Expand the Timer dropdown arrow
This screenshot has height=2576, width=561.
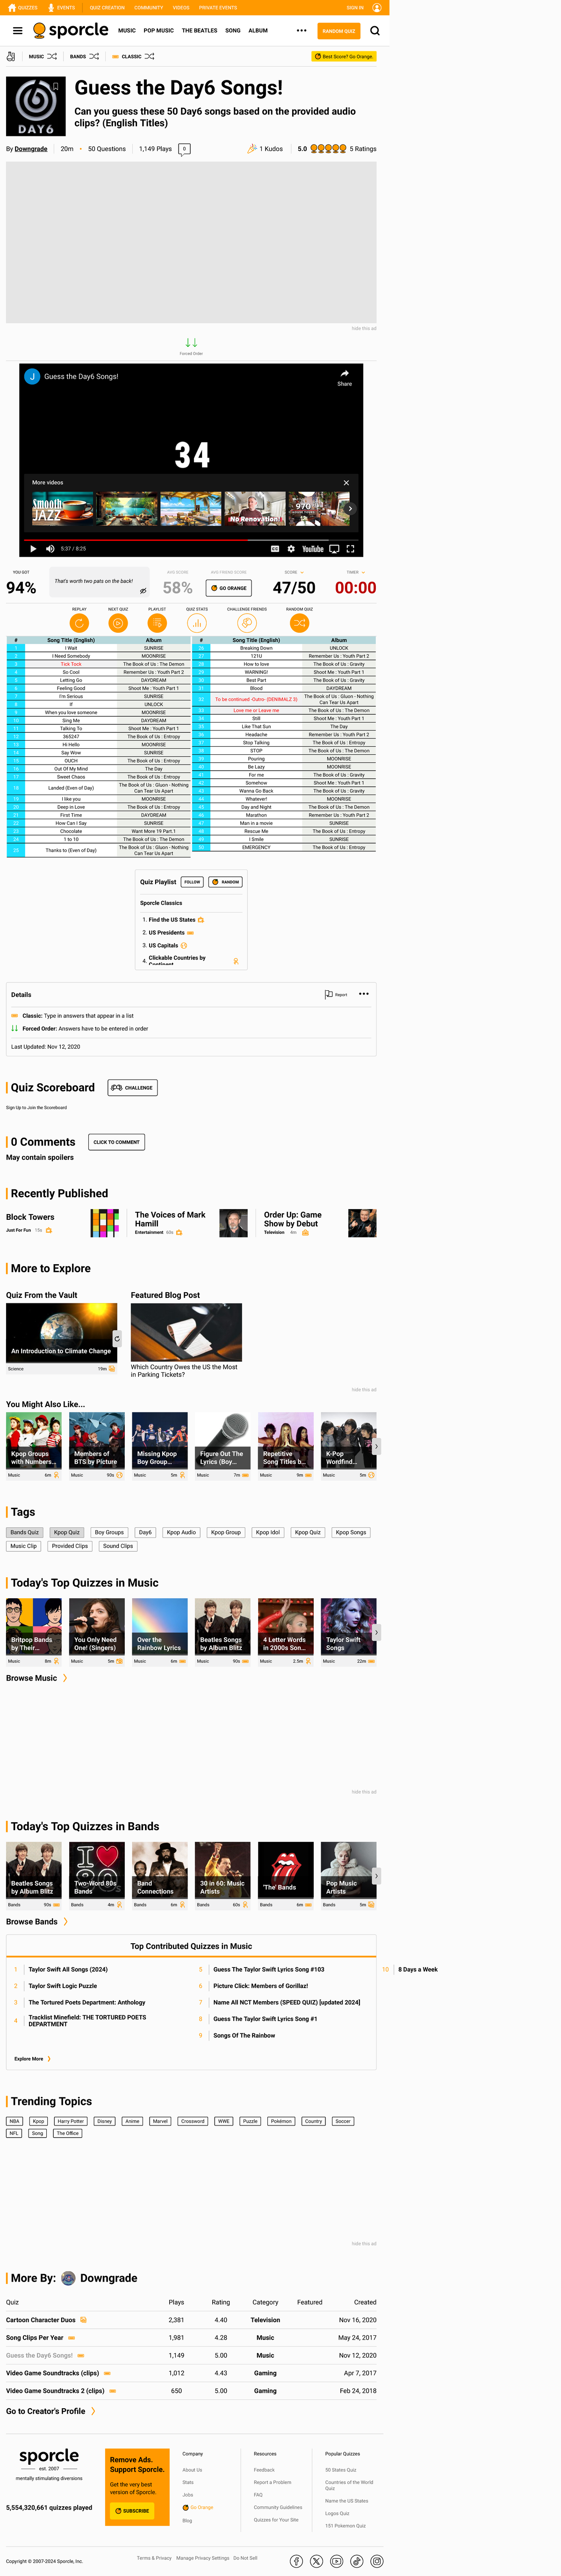coord(363,573)
